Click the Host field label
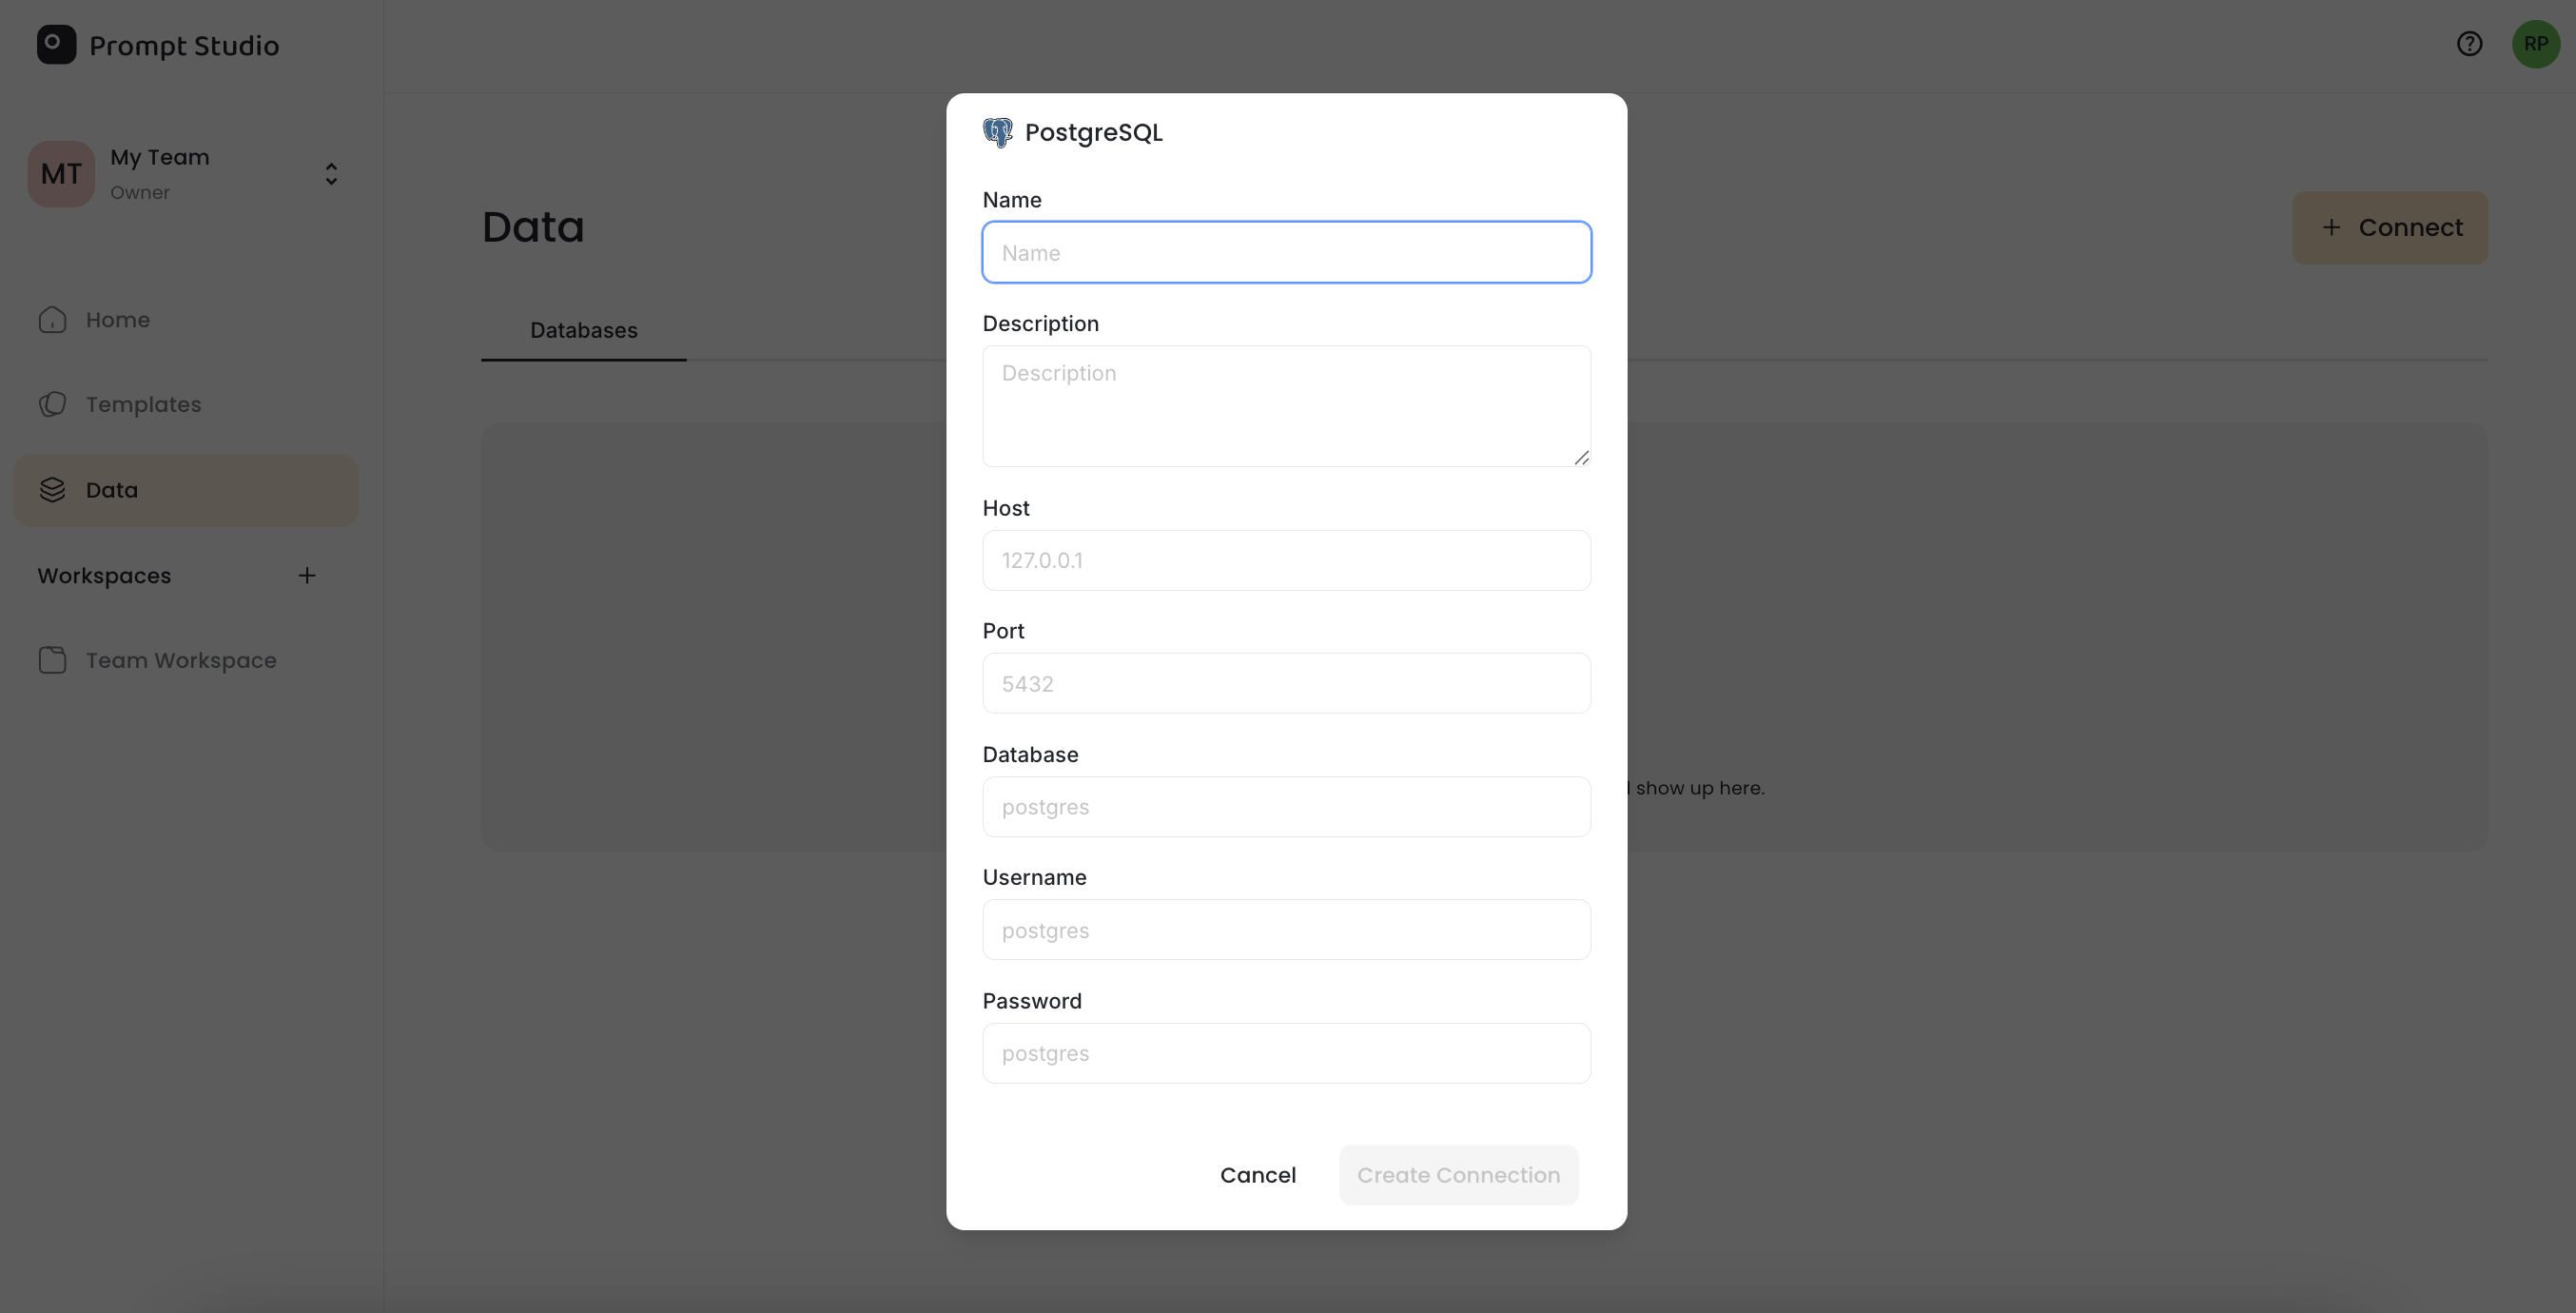Image resolution: width=2576 pixels, height=1313 pixels. (1006, 509)
